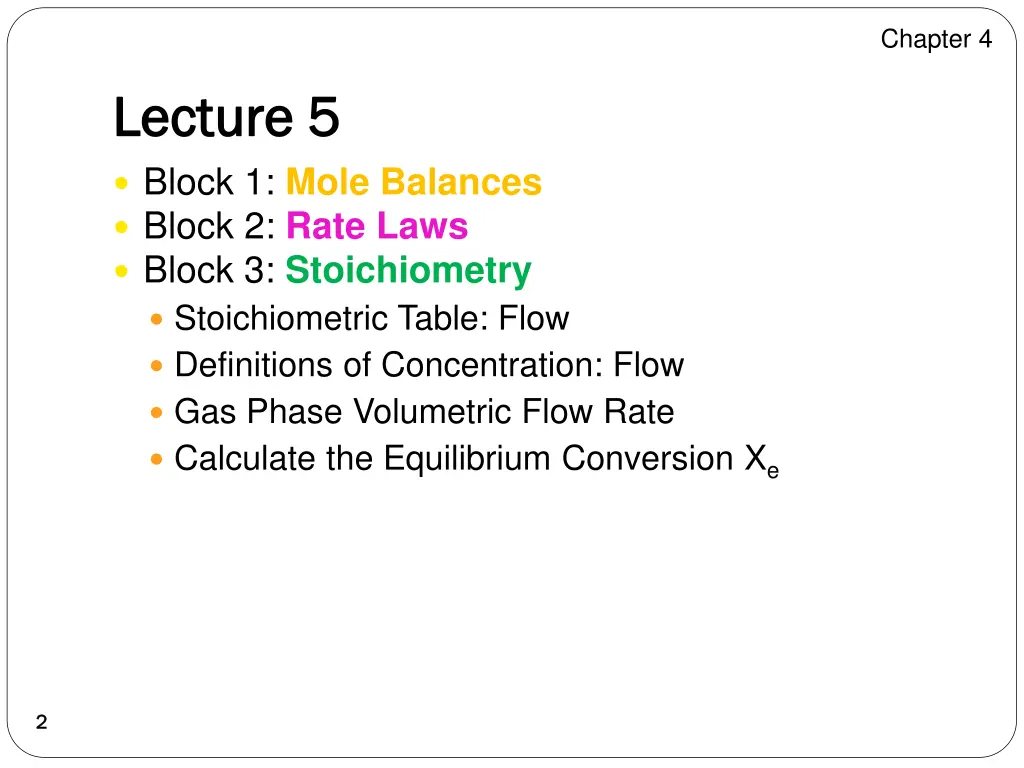The height and width of the screenshot is (768, 1024).
Task: Click the yellow bullet beside Block 1
Action: [121, 183]
